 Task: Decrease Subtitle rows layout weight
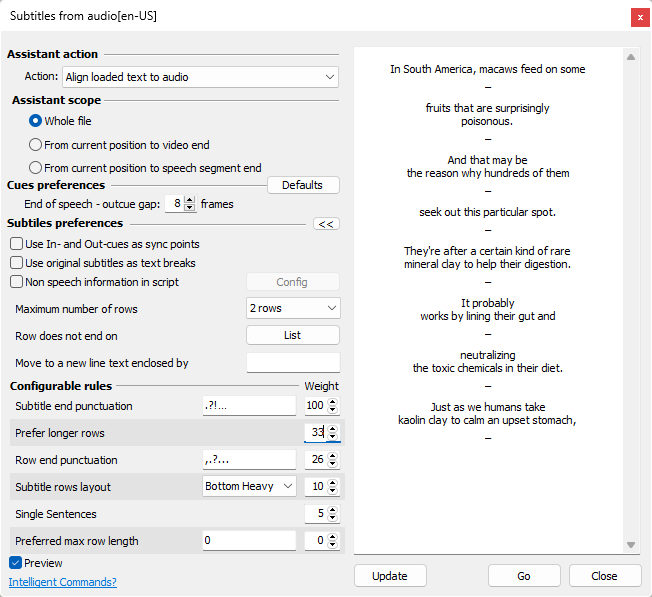(334, 491)
